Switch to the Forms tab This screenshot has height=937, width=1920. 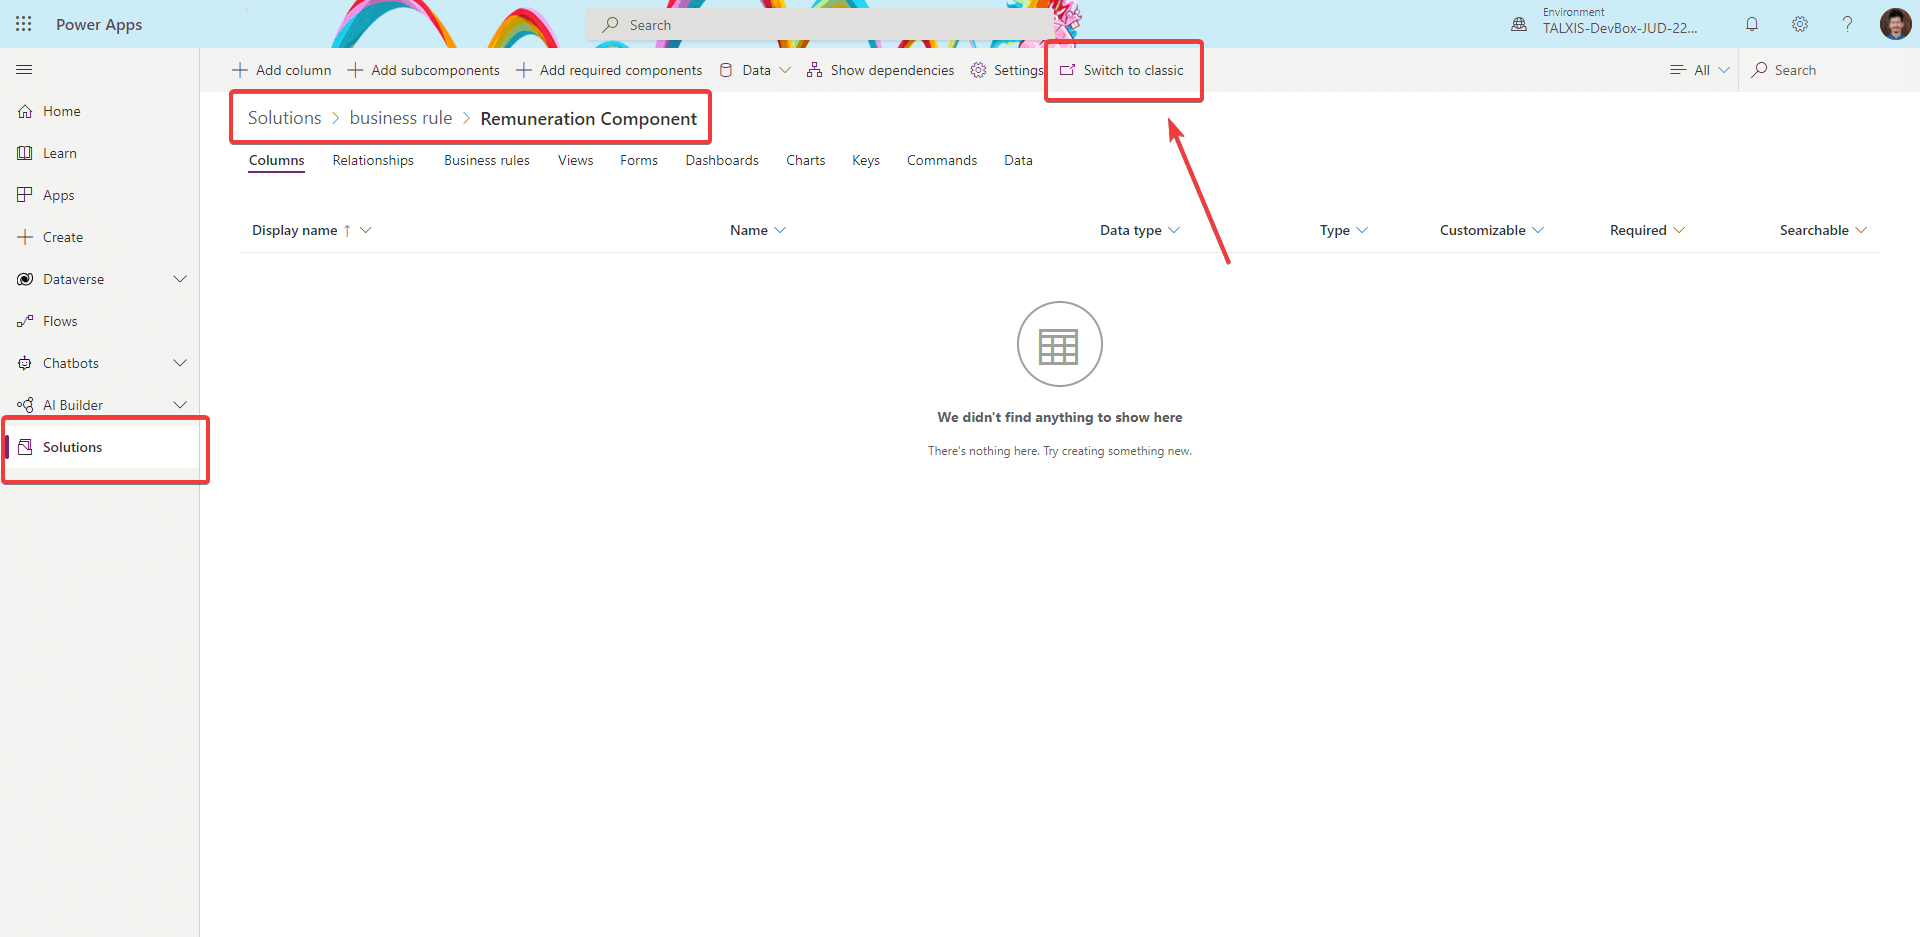coord(639,160)
